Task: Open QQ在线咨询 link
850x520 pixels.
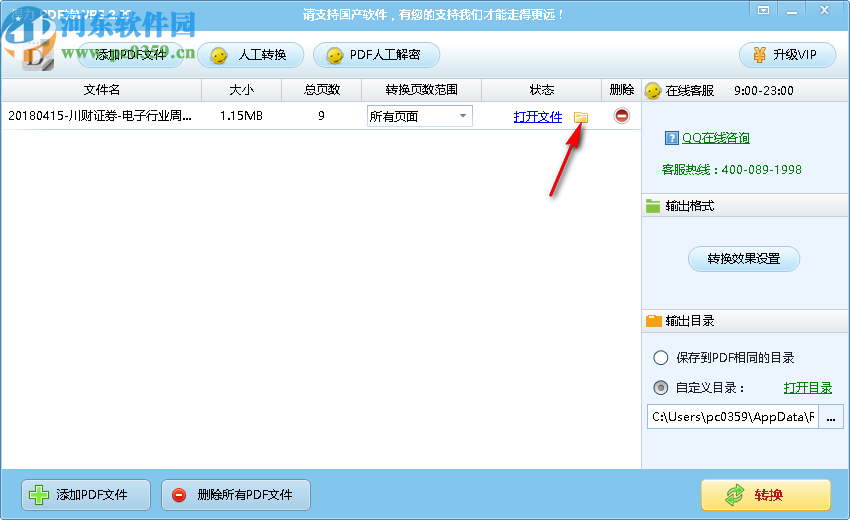Action: coord(716,138)
